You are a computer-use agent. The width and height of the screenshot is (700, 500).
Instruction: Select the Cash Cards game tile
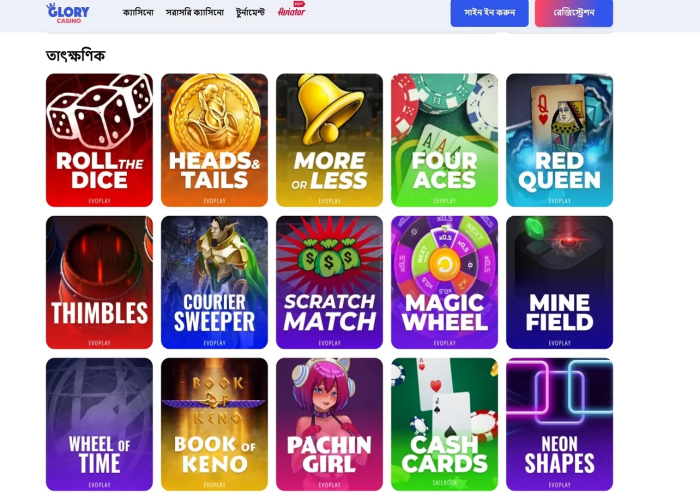[x=445, y=424]
